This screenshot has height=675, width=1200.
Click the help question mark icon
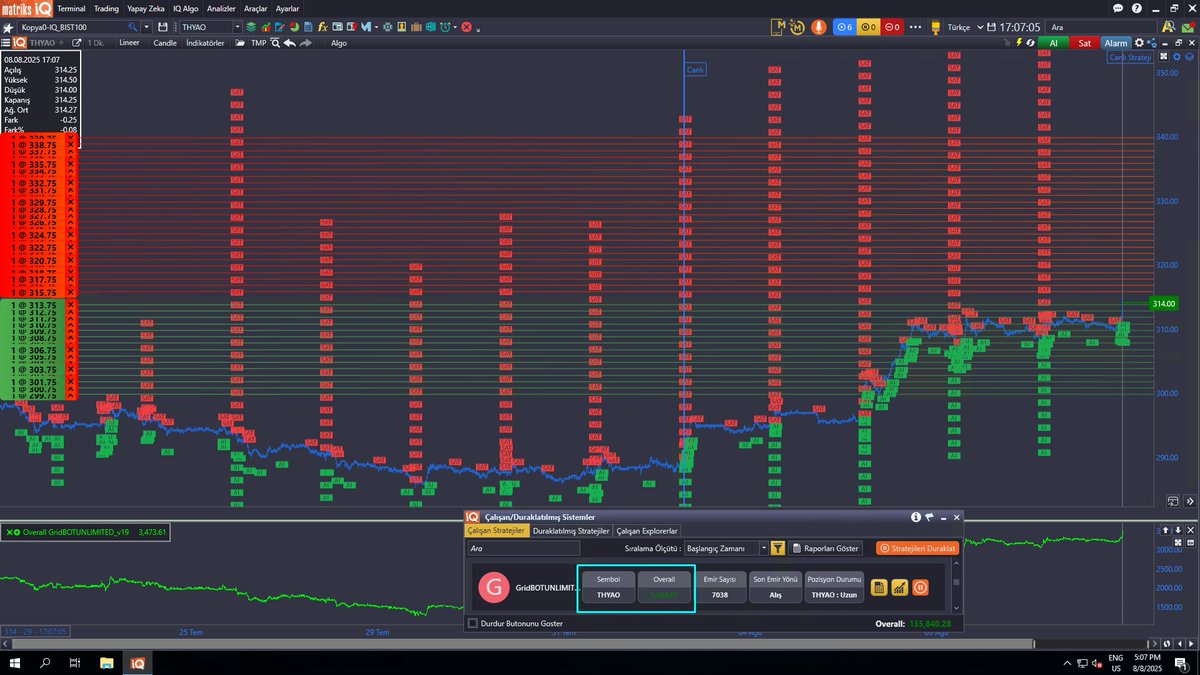tap(1137, 8)
